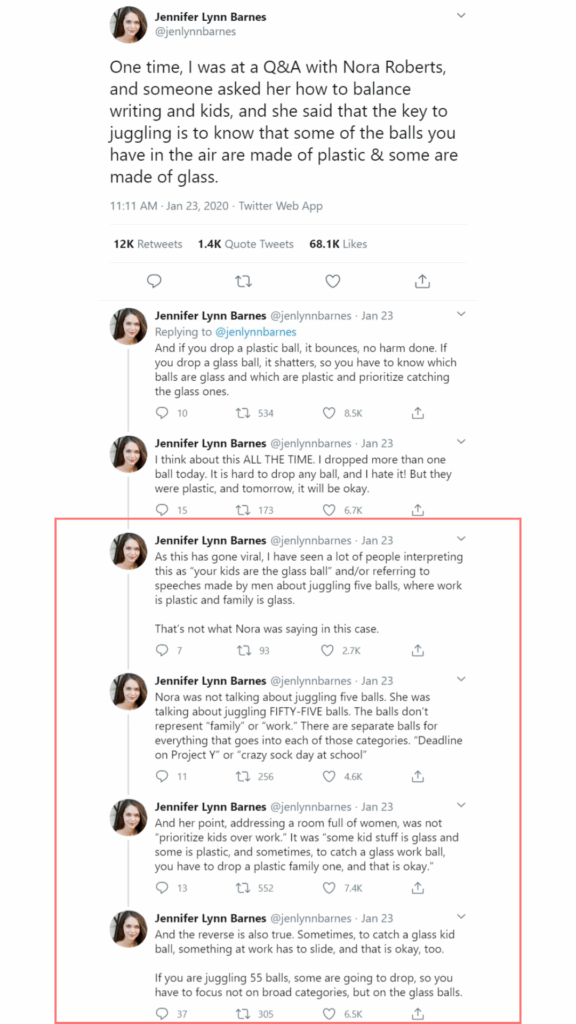The image size is (576, 1024).
Task: View the 68.1K Likes list
Action: (x=338, y=244)
